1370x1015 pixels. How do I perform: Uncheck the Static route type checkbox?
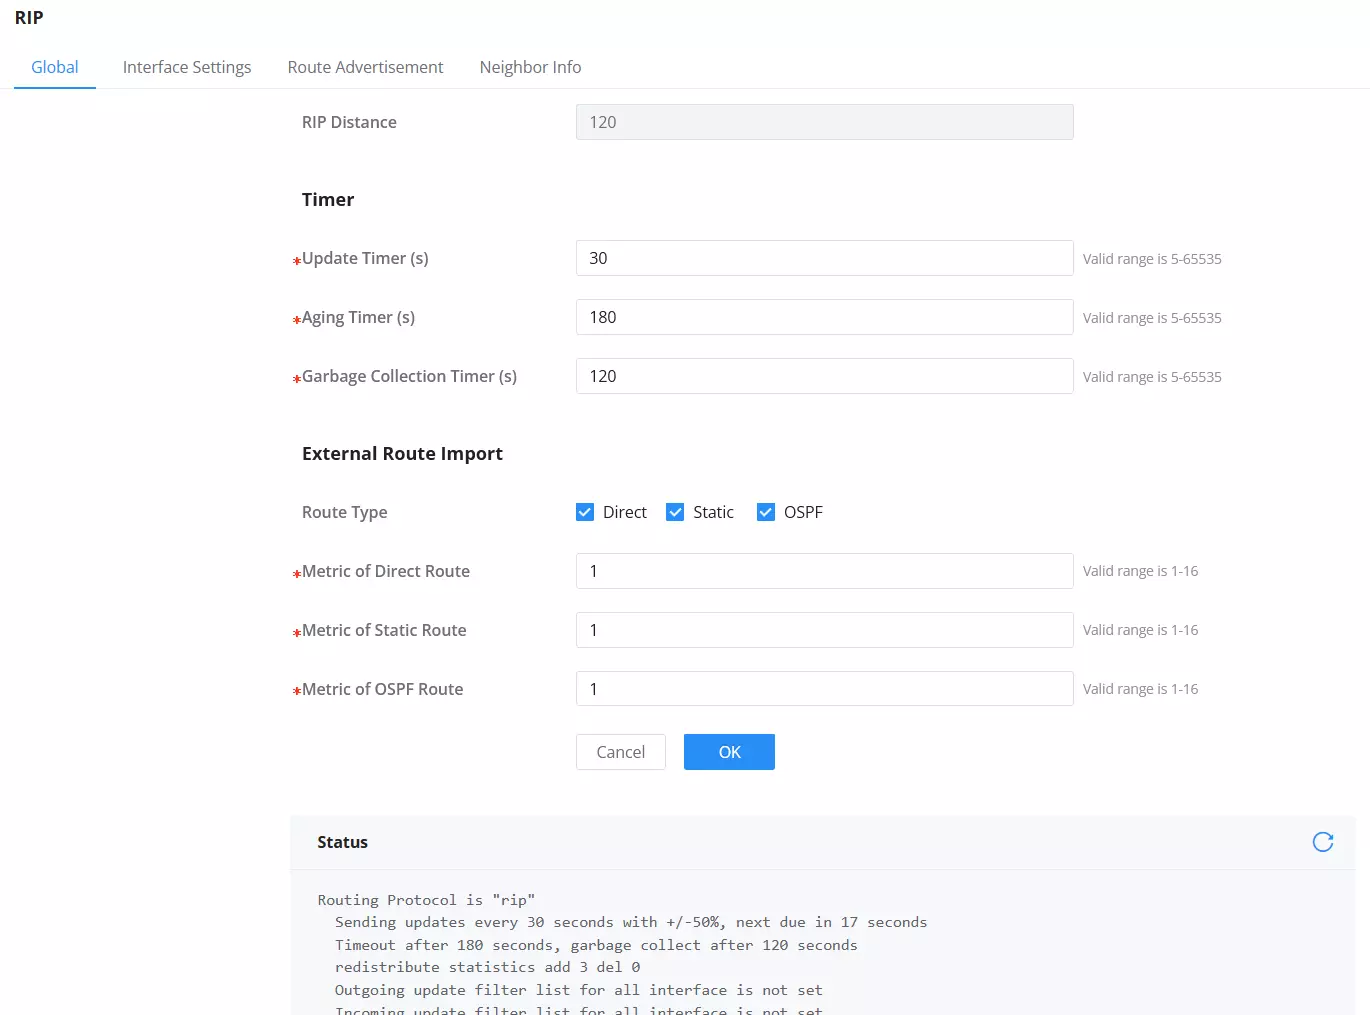[675, 512]
